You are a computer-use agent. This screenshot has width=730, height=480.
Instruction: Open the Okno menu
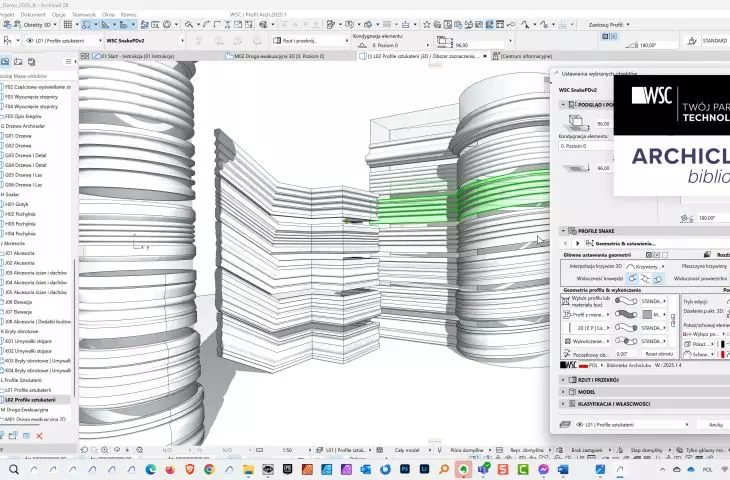tap(108, 15)
